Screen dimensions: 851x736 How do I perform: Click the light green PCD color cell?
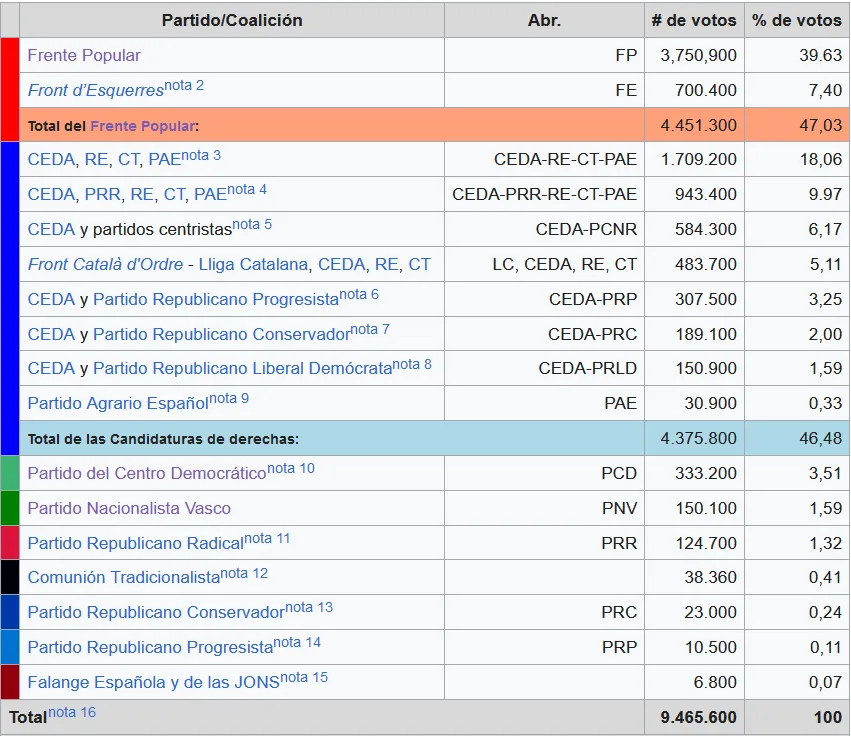(10, 473)
